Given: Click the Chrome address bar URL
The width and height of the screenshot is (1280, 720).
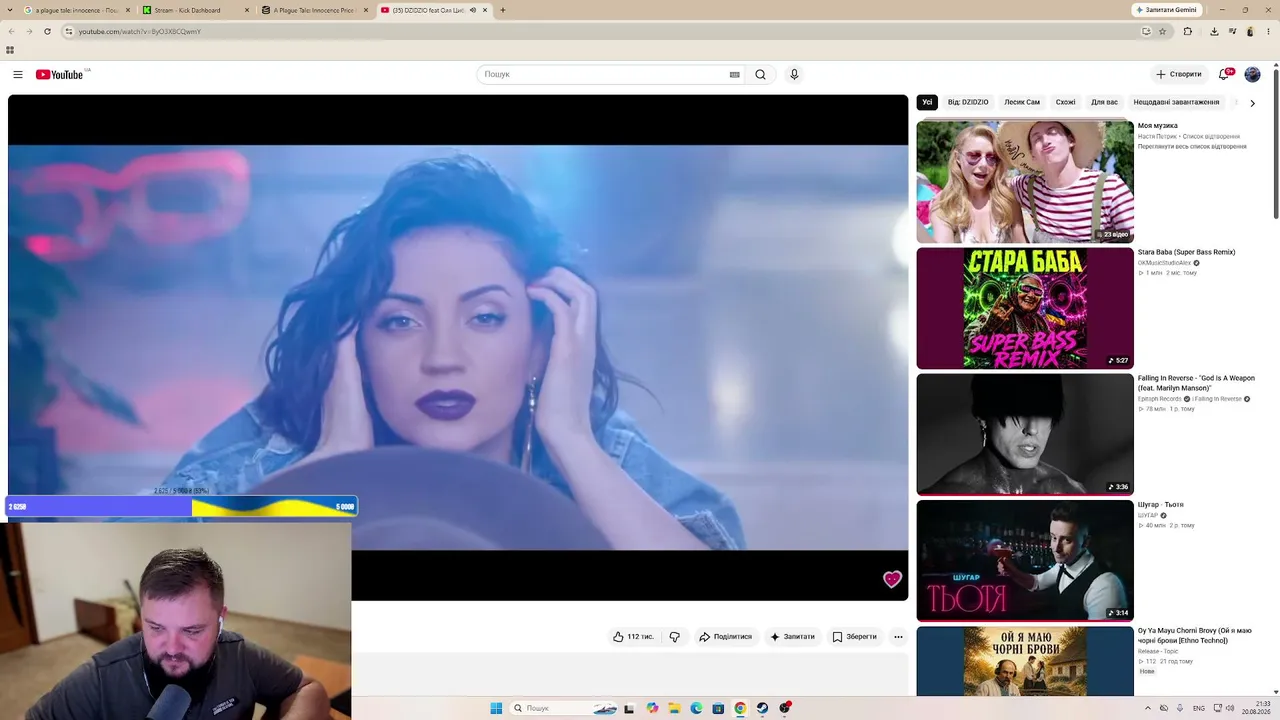Looking at the screenshot, I should [140, 31].
